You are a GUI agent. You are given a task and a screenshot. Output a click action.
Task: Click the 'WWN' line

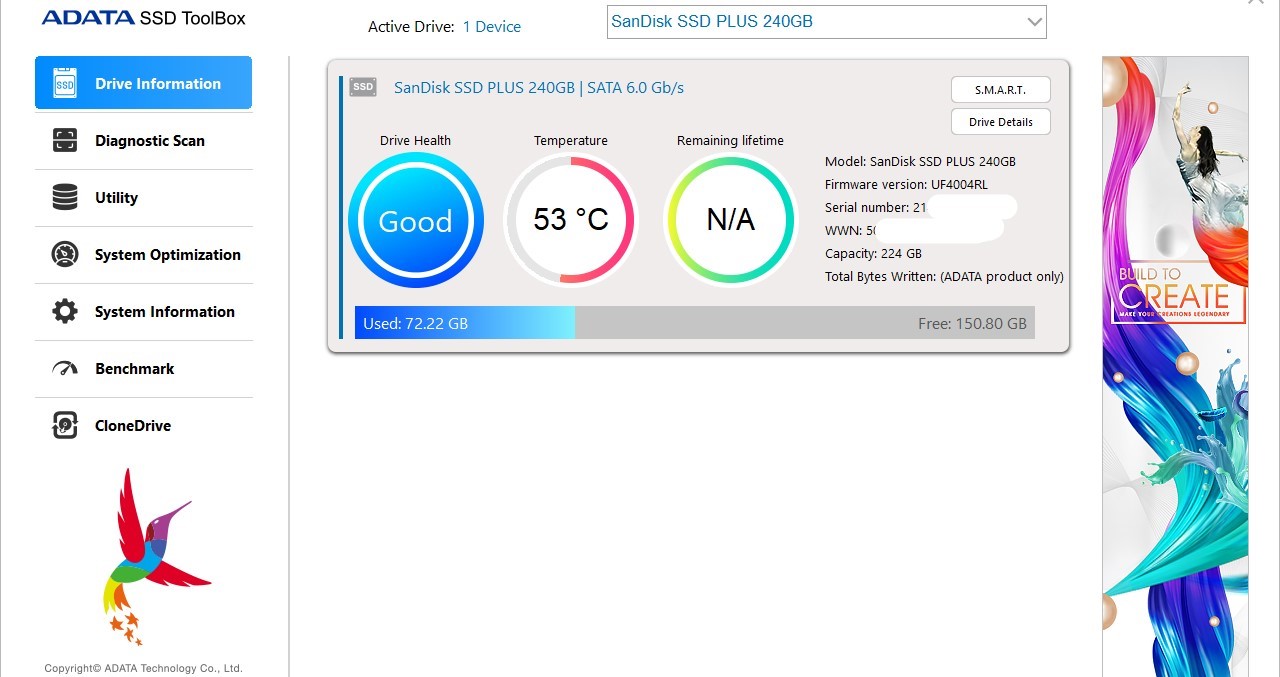click(850, 231)
